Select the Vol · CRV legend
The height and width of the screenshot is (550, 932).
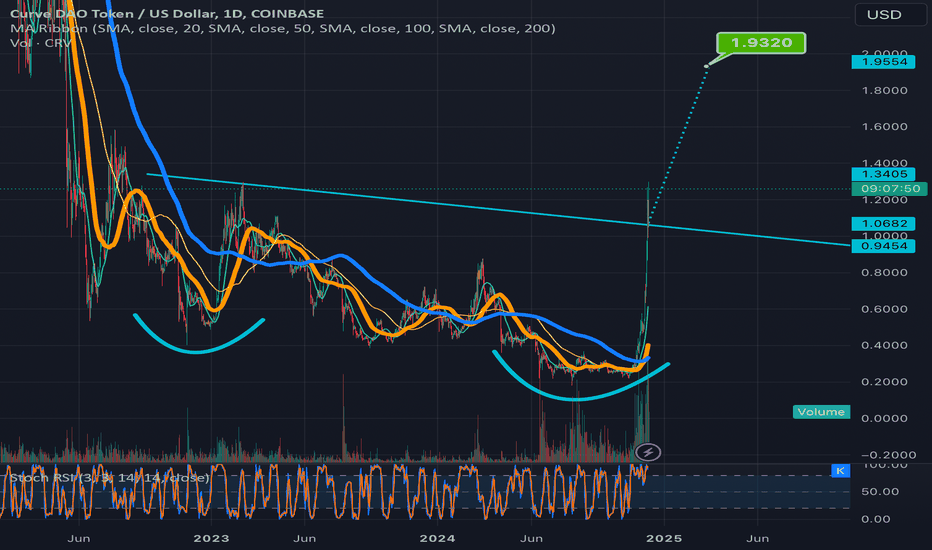(40, 43)
